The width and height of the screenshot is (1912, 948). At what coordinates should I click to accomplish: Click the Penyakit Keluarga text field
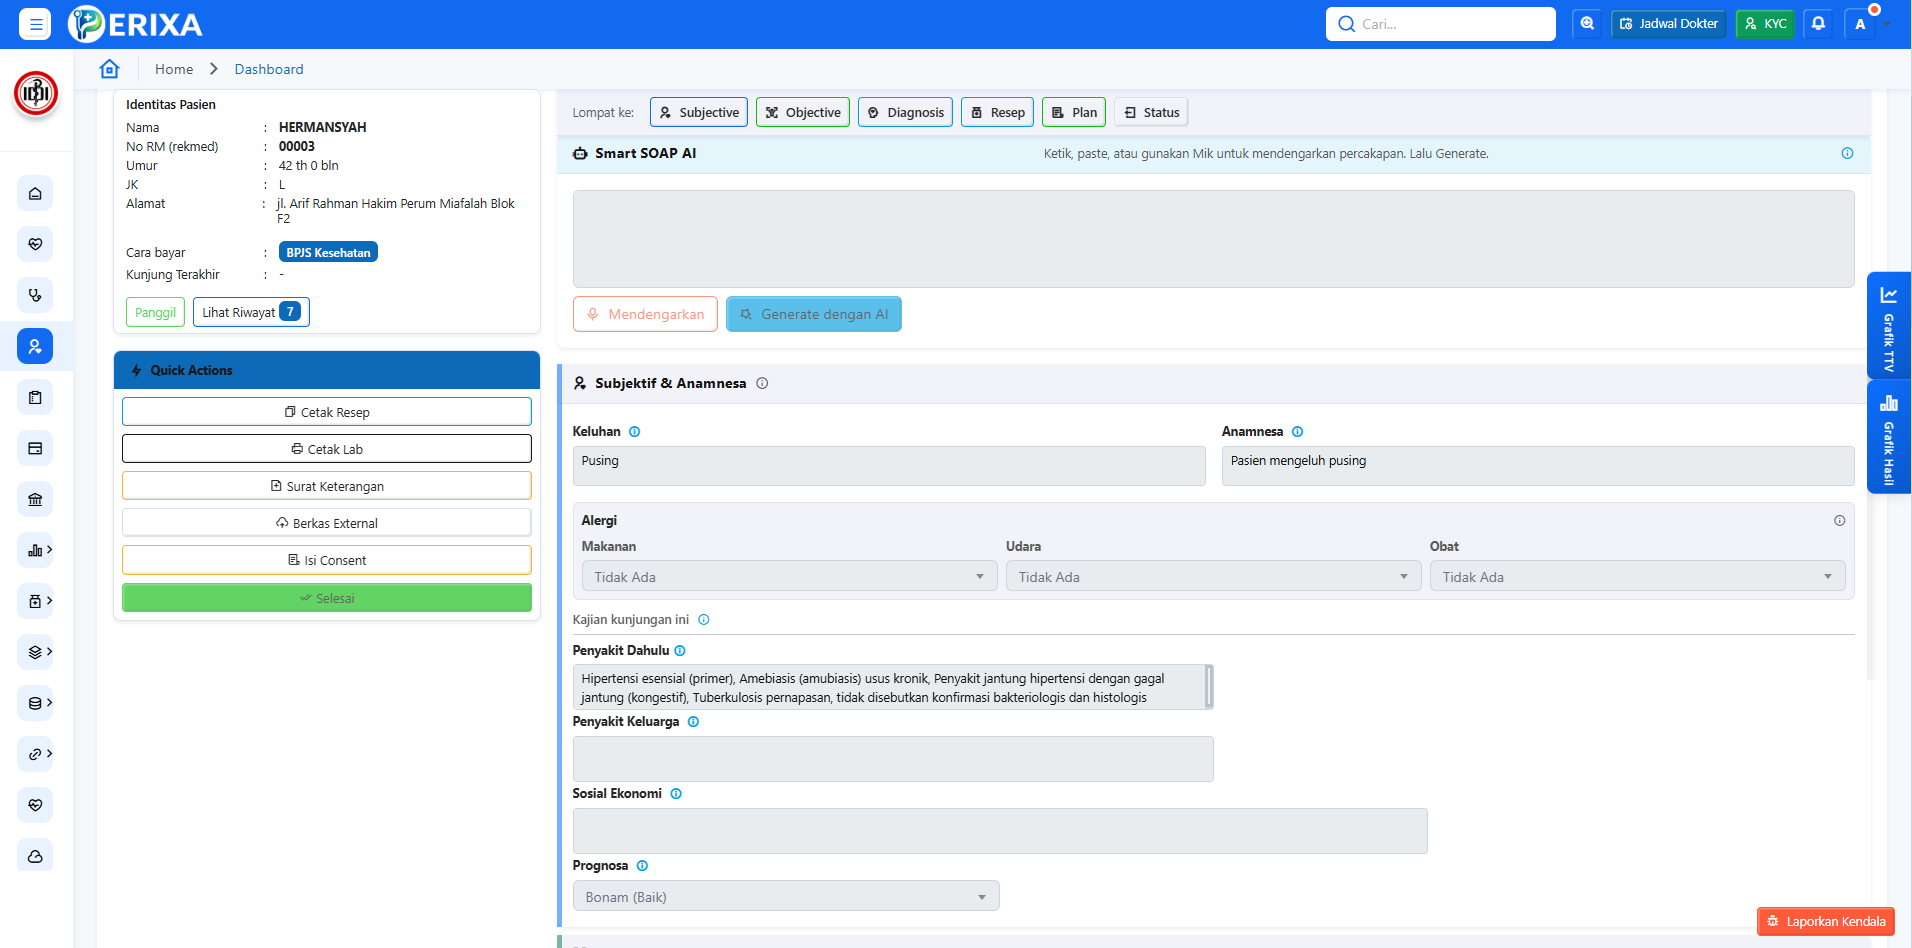pos(892,759)
